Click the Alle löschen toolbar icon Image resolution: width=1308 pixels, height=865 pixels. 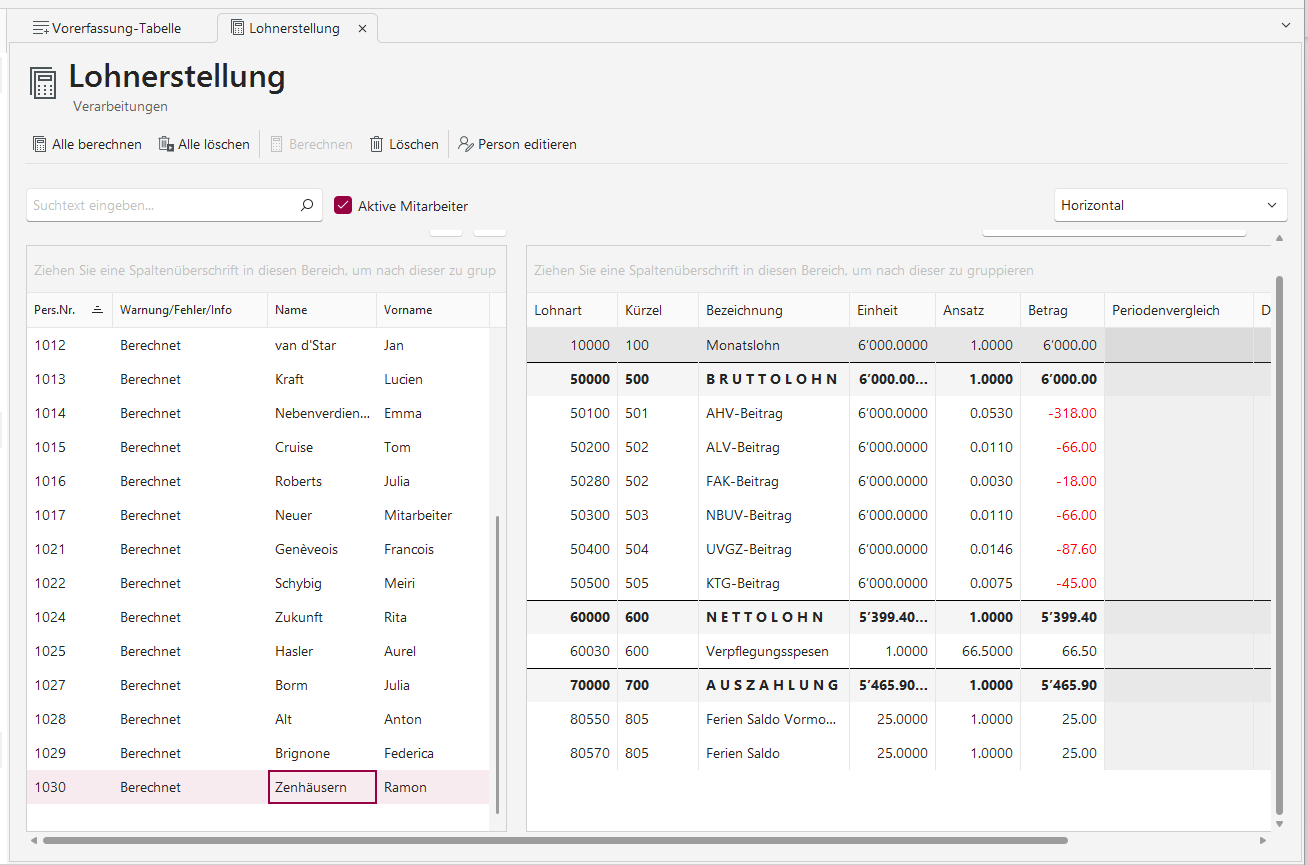166,144
